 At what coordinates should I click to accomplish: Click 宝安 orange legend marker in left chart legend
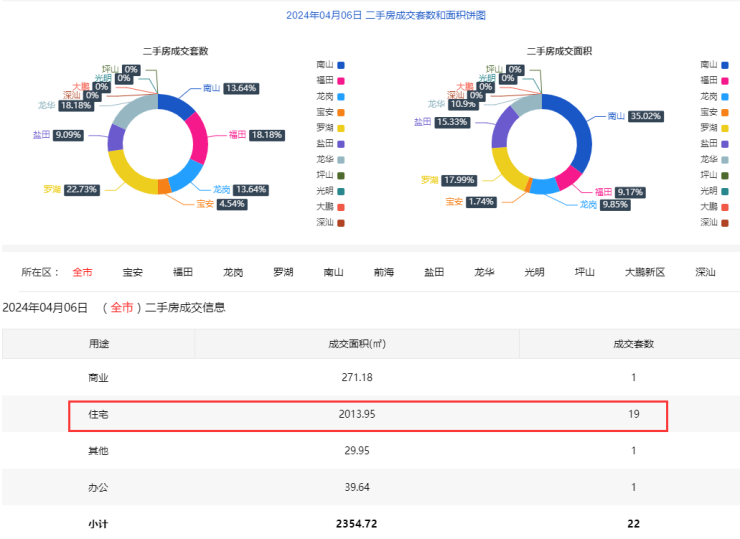click(x=341, y=112)
